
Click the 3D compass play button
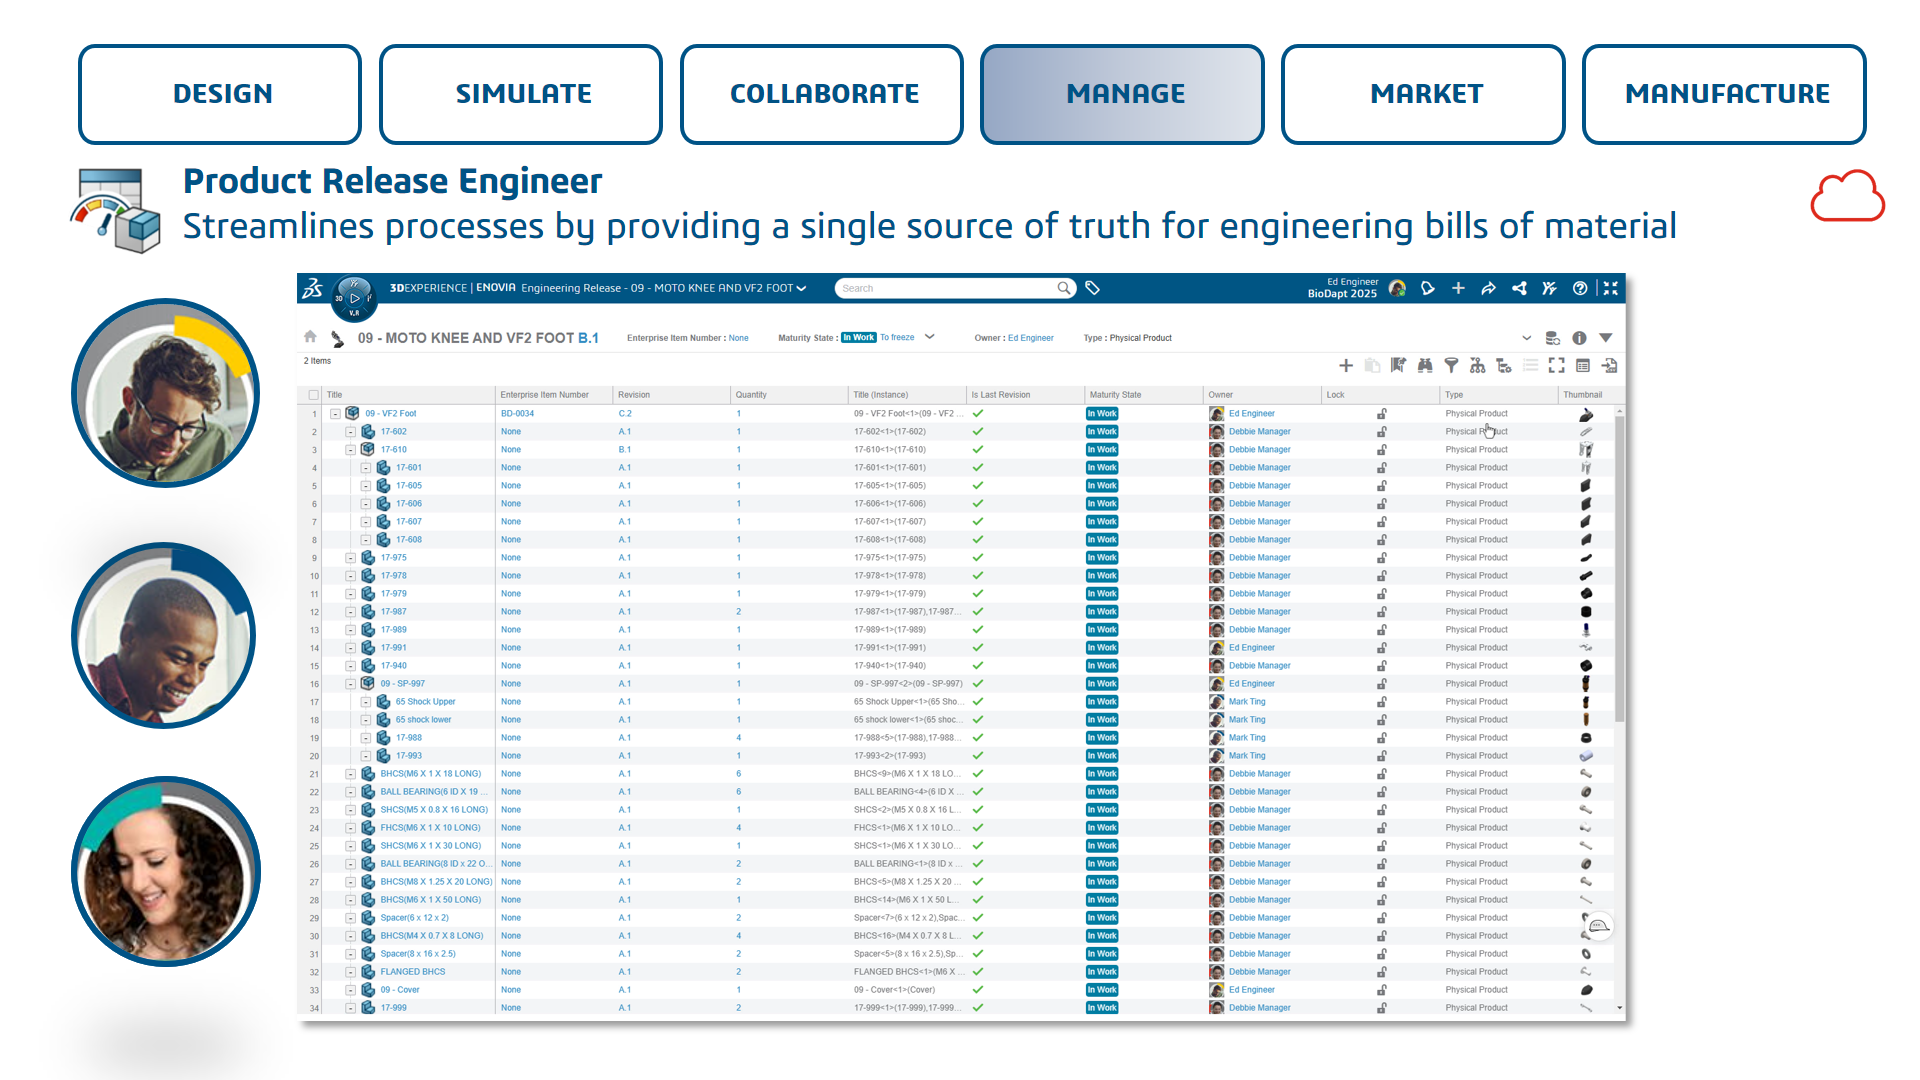pos(354,298)
